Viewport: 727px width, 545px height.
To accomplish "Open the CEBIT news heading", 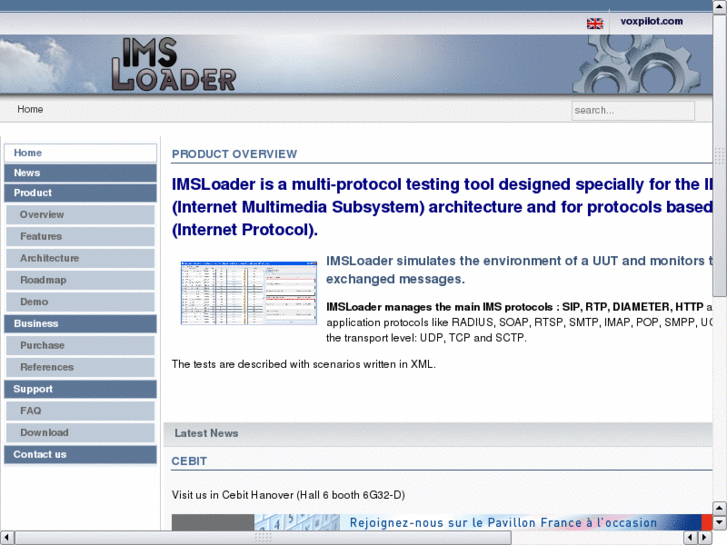I will pos(189,461).
